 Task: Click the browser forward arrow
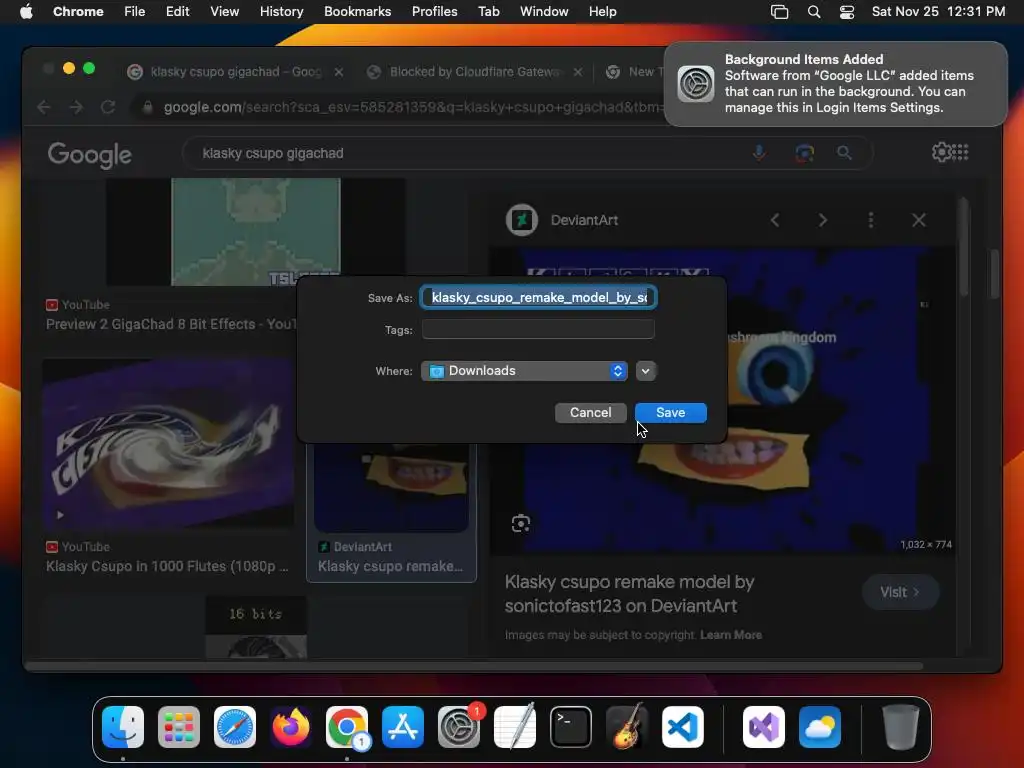point(76,107)
